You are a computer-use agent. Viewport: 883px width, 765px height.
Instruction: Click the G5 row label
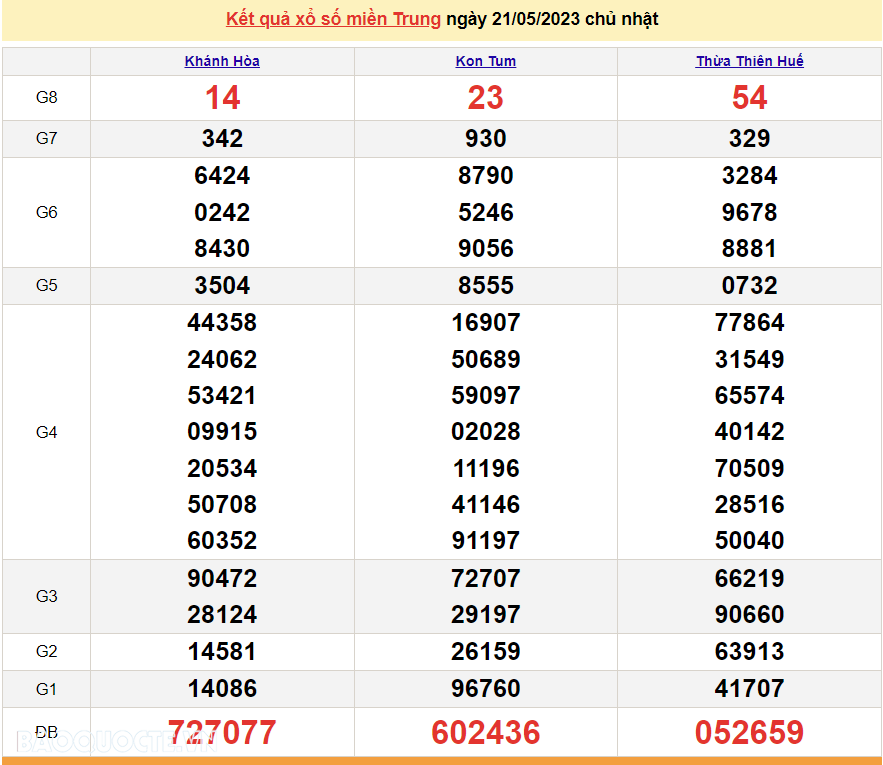(x=46, y=285)
